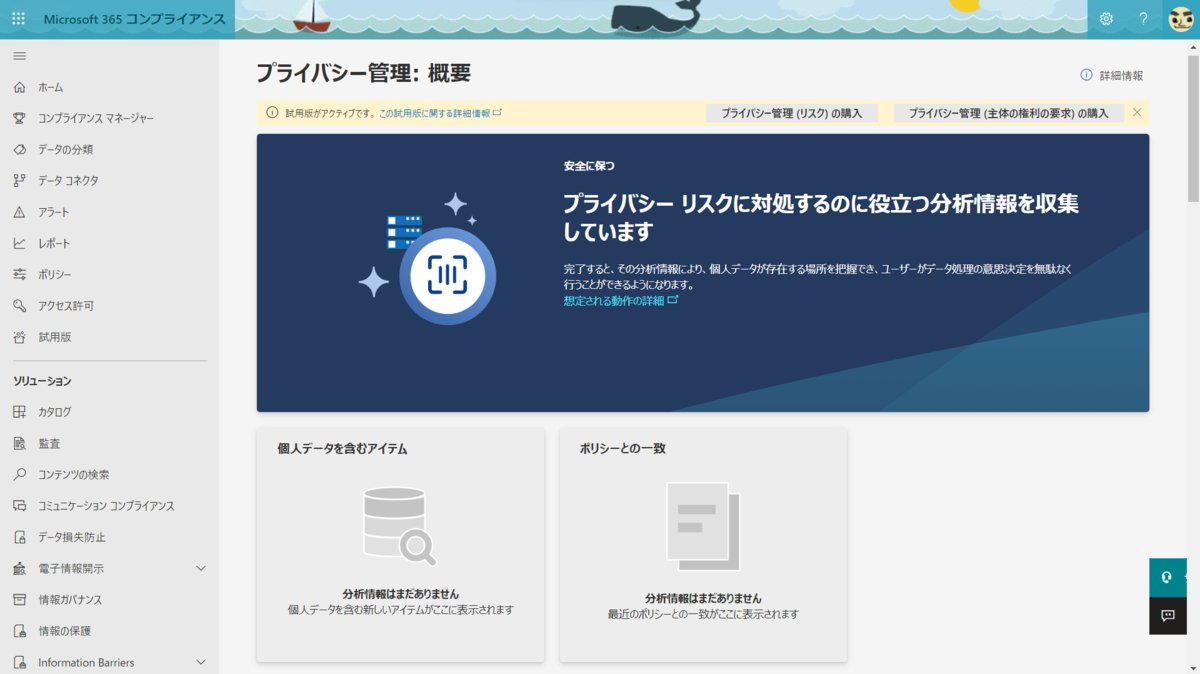
Task: Open settings gear in header
Action: point(1106,19)
